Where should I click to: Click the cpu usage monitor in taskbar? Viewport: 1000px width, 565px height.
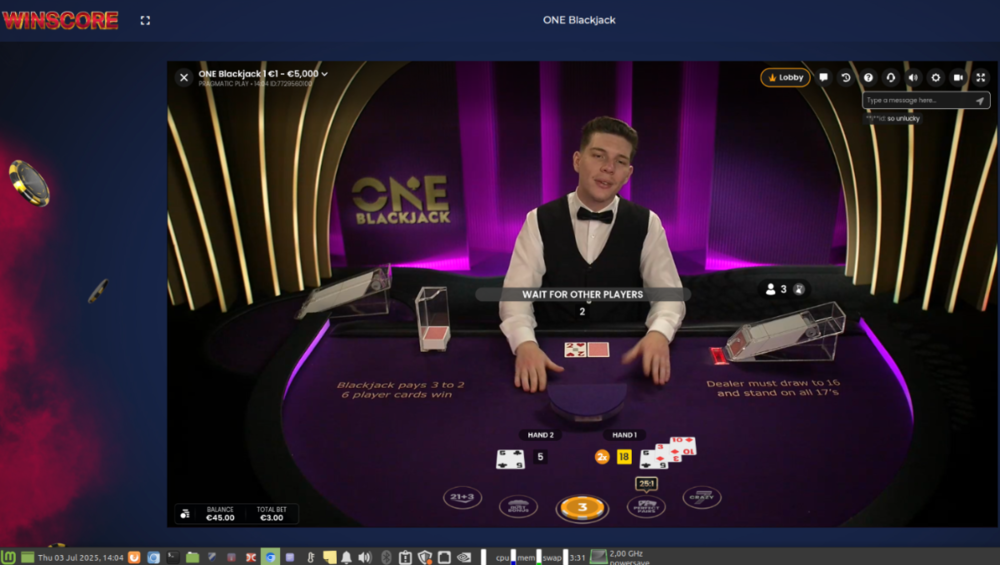(x=505, y=557)
